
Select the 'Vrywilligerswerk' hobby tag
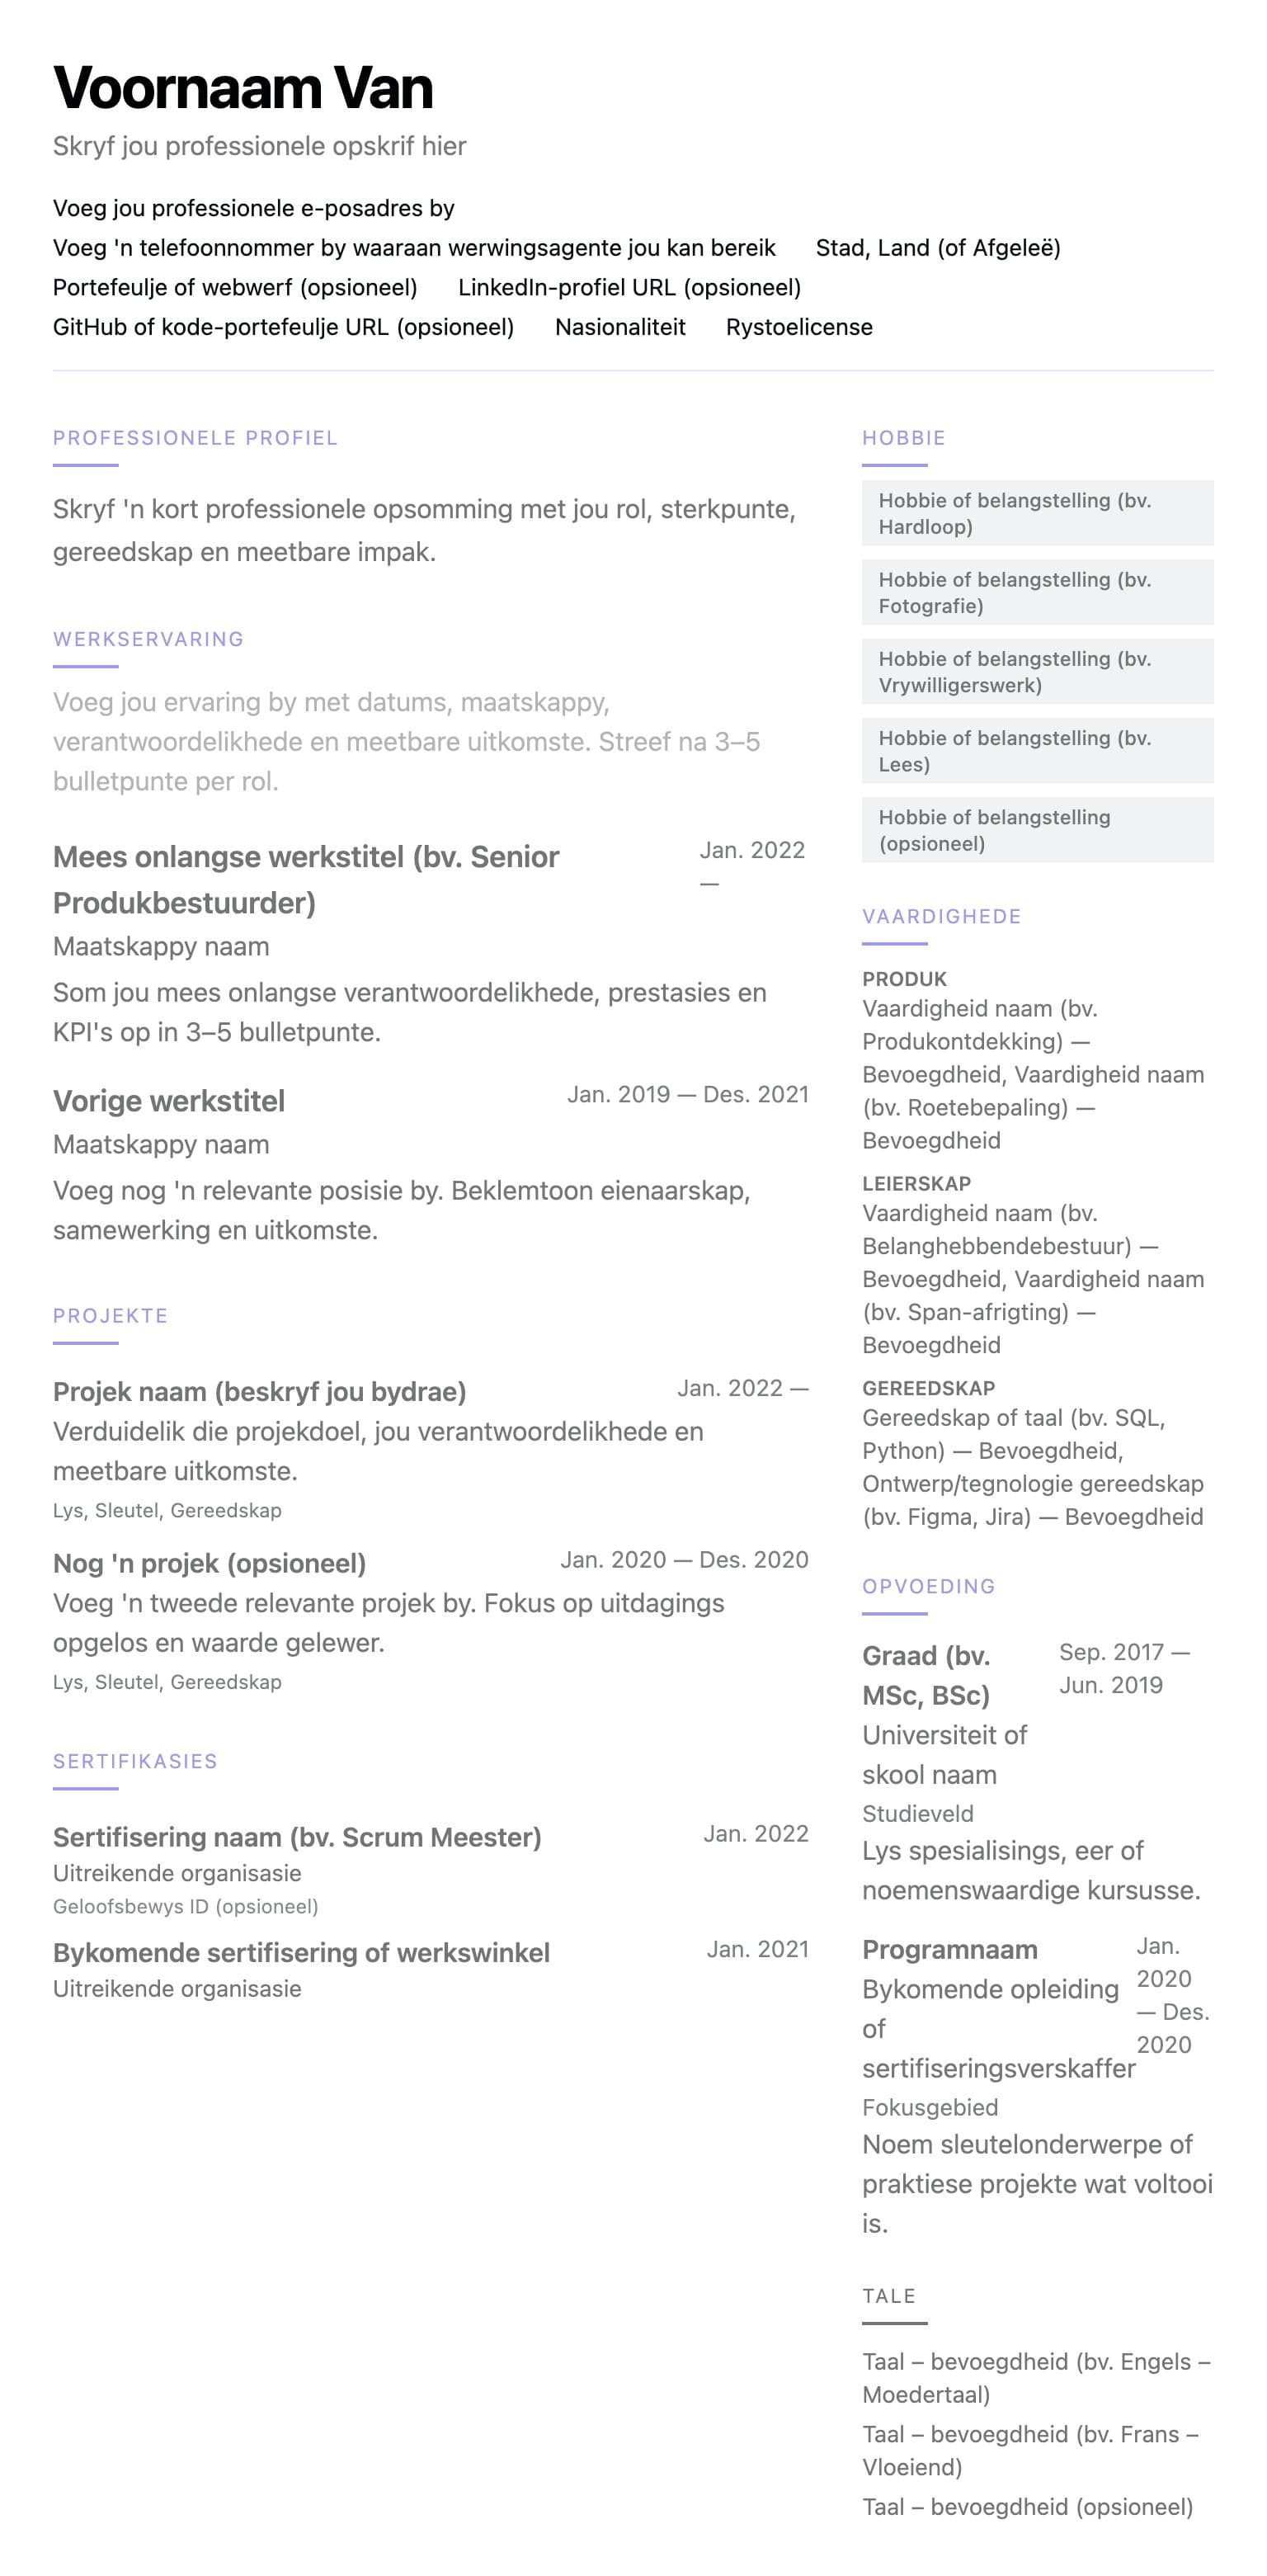(x=1037, y=671)
